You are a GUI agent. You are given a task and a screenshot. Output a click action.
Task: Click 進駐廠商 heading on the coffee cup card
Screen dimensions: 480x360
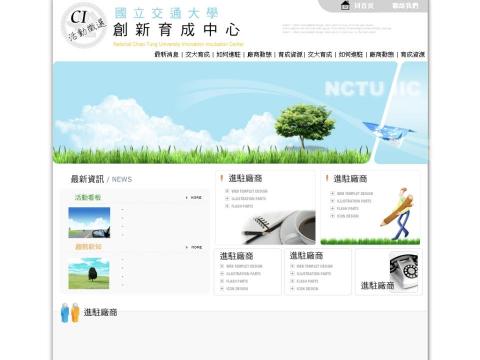tap(245, 178)
